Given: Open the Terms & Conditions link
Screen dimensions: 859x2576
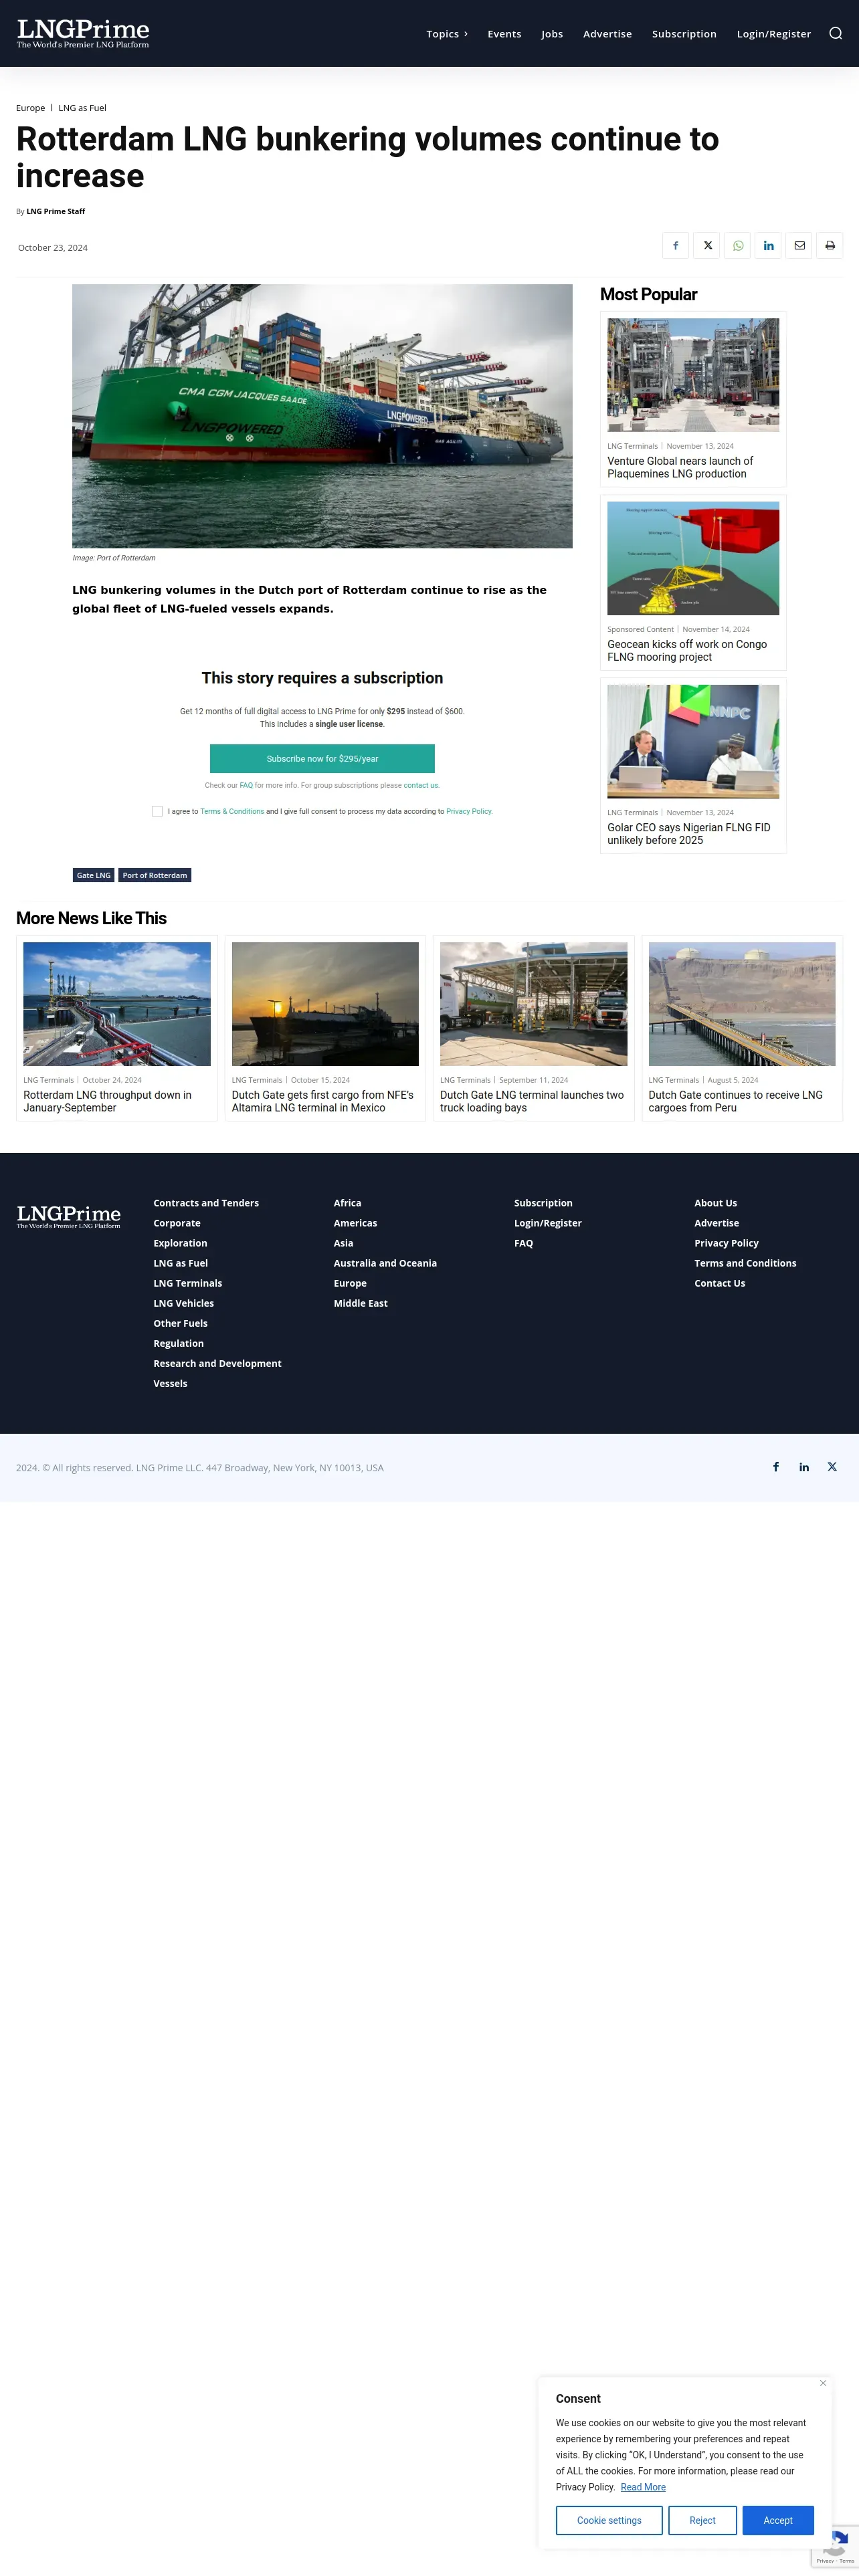Looking at the screenshot, I should coord(232,812).
